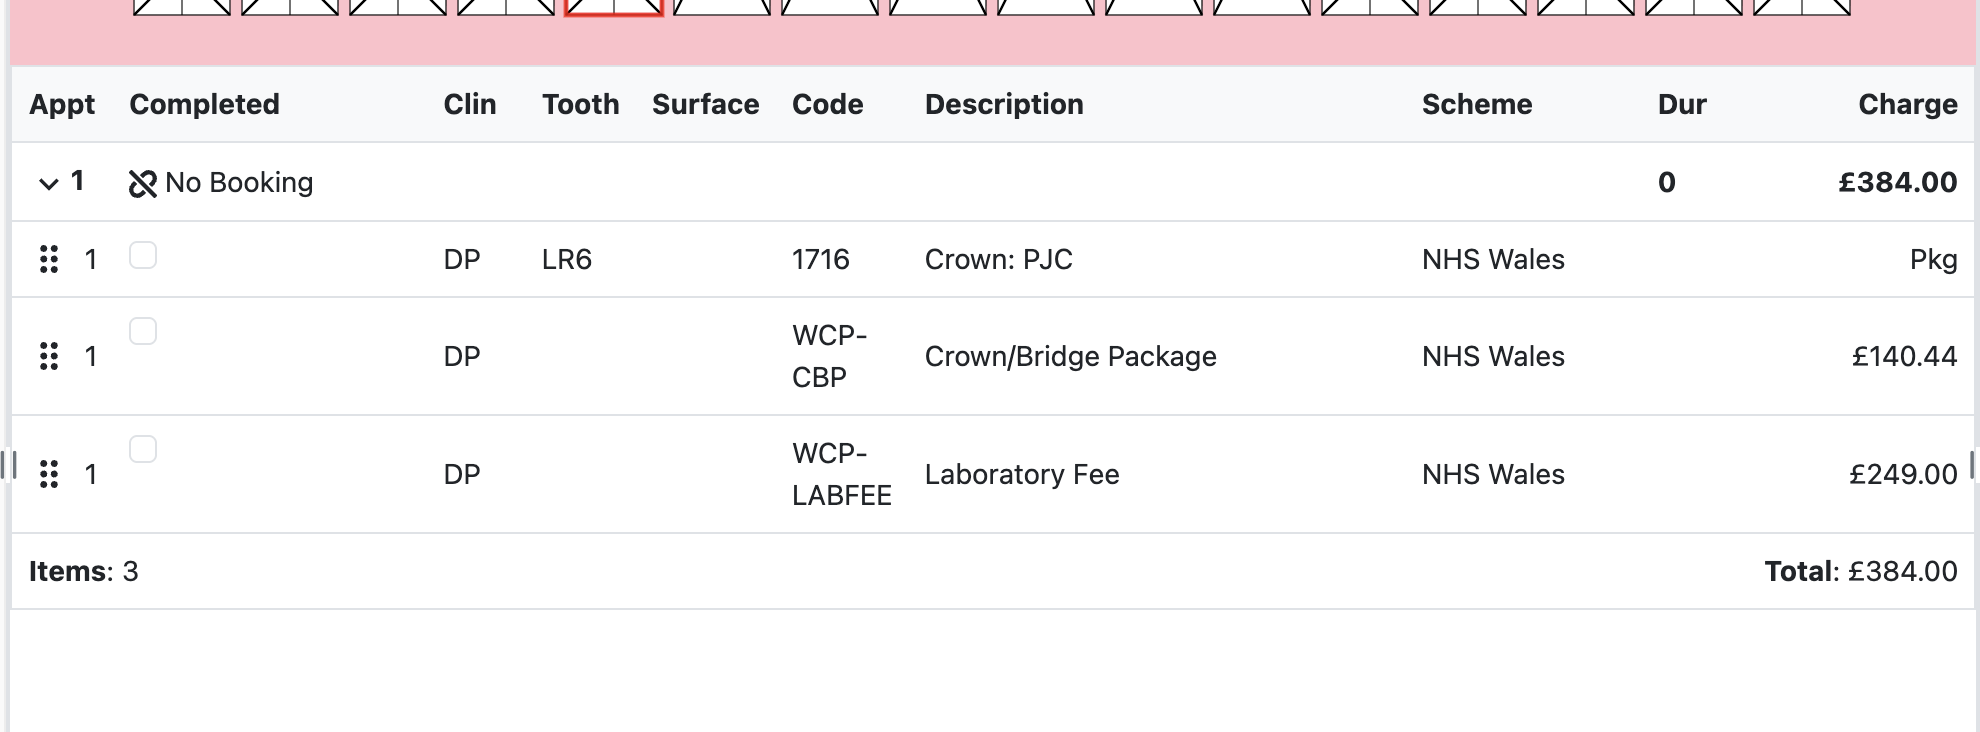Mark Laboratory Fee item as completed
1980x732 pixels.
tap(143, 449)
